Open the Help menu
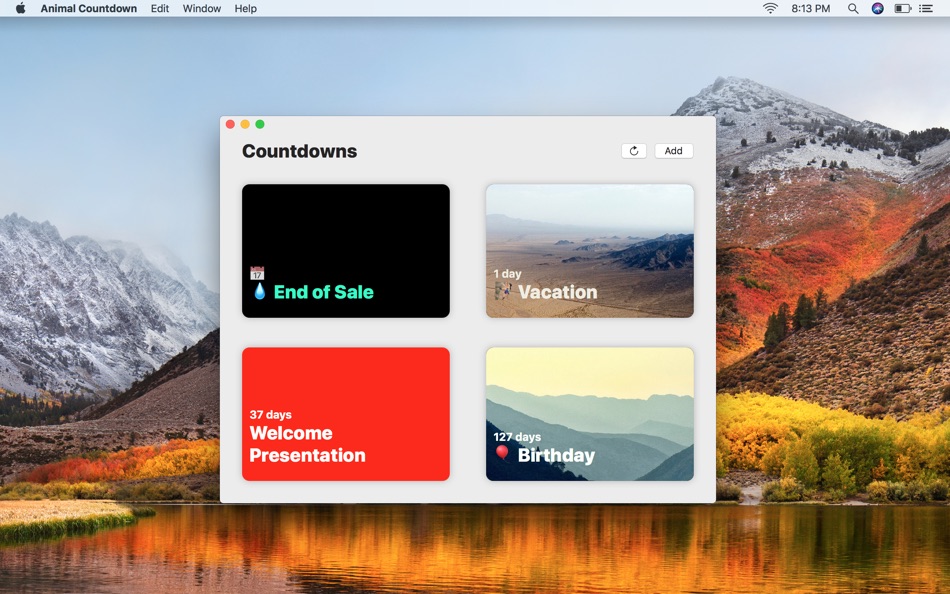Screen dimensions: 950x594 tap(245, 8)
